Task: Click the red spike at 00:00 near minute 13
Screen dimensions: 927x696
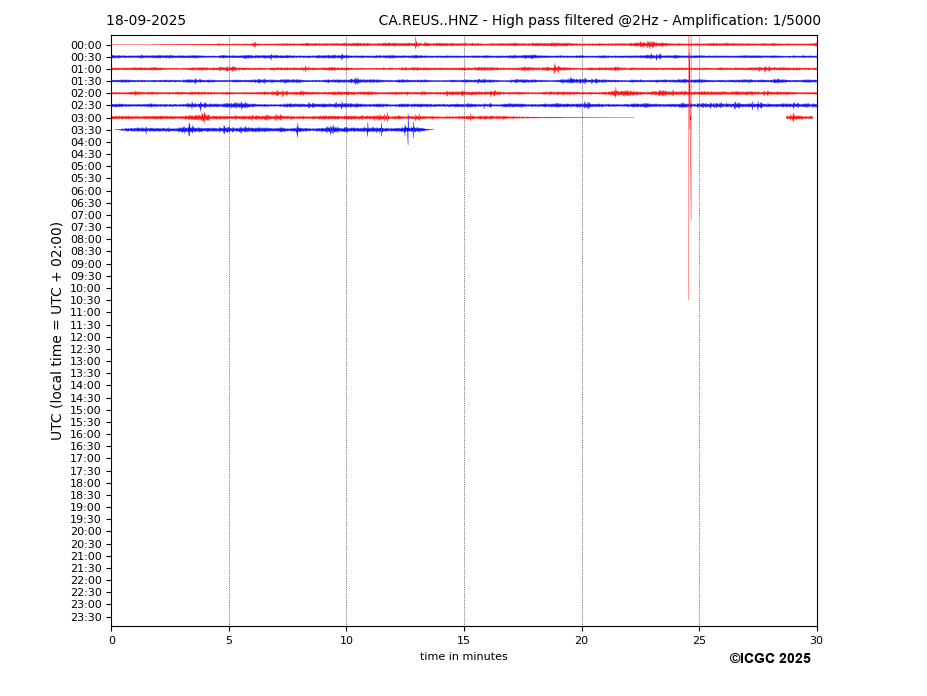Action: (x=416, y=43)
